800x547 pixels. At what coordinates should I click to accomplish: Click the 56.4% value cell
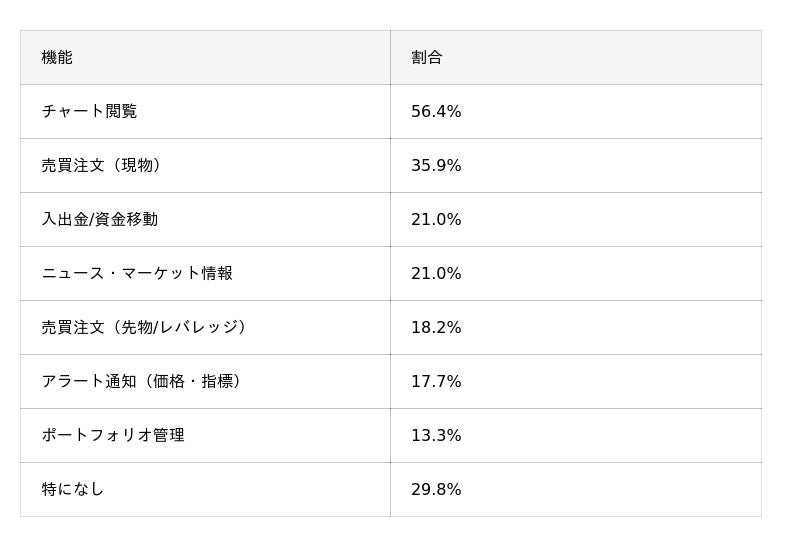coord(436,112)
